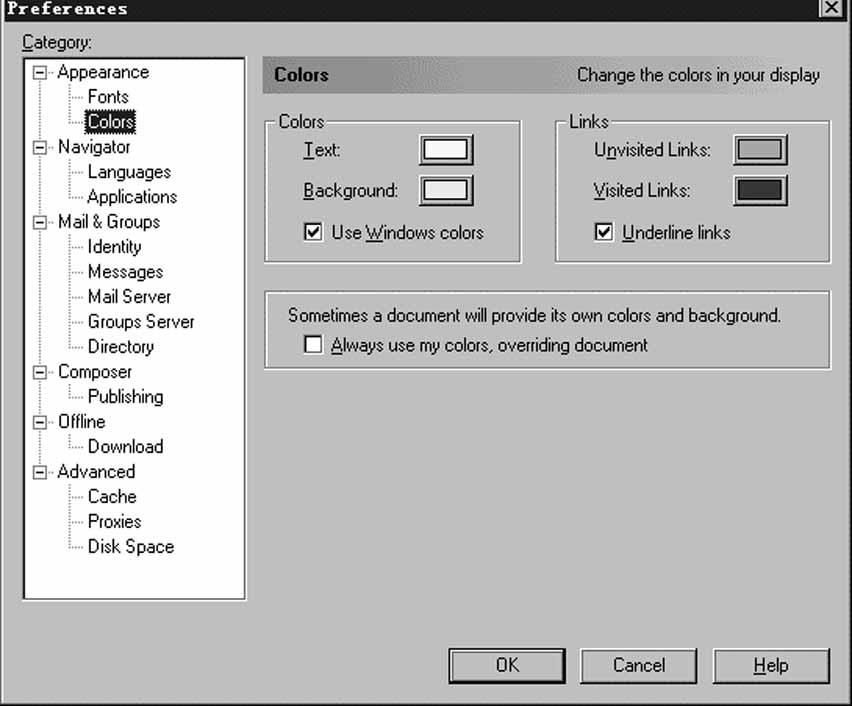Screen dimensions: 852x706
Task: Open the Disk Space preferences
Action: pos(131,547)
